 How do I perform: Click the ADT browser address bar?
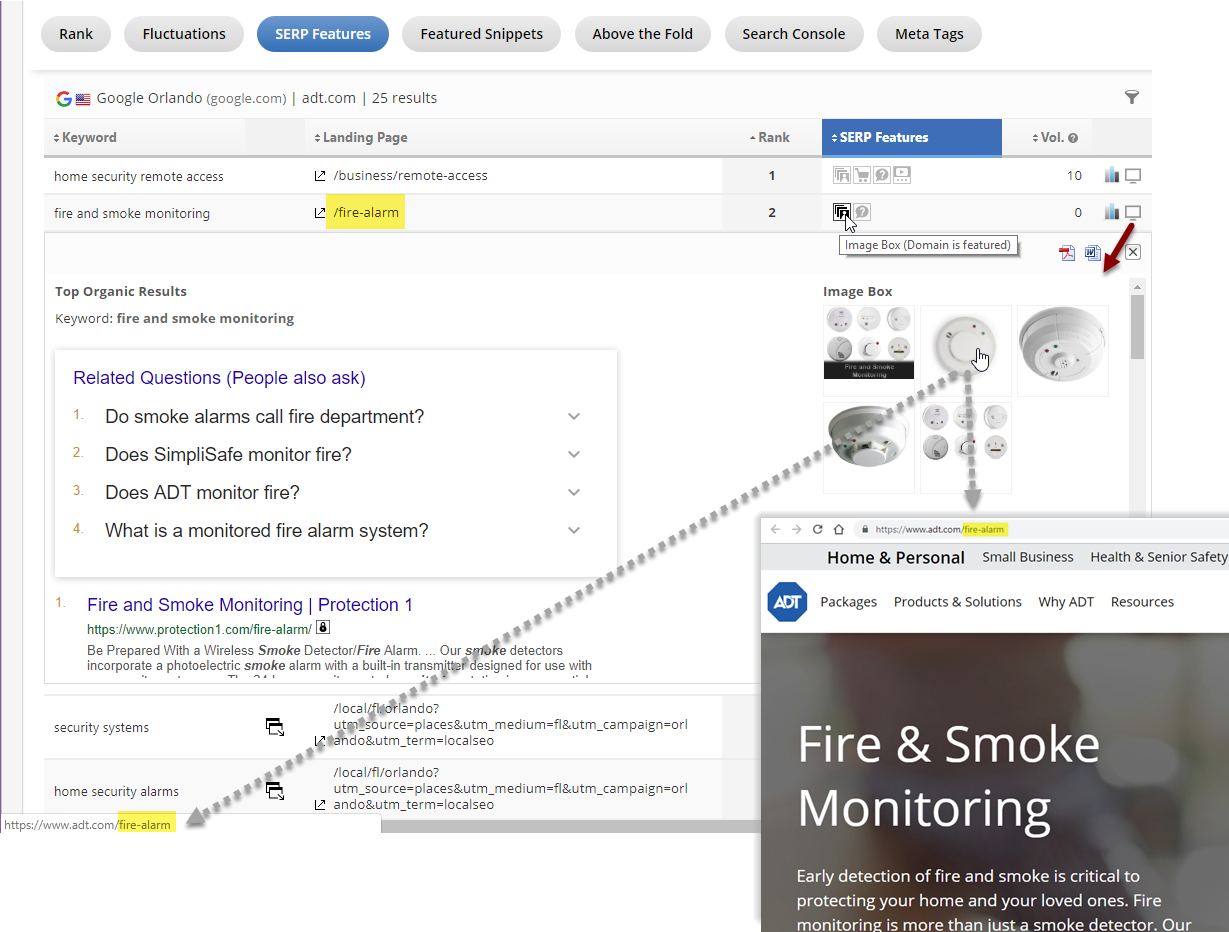point(1040,529)
